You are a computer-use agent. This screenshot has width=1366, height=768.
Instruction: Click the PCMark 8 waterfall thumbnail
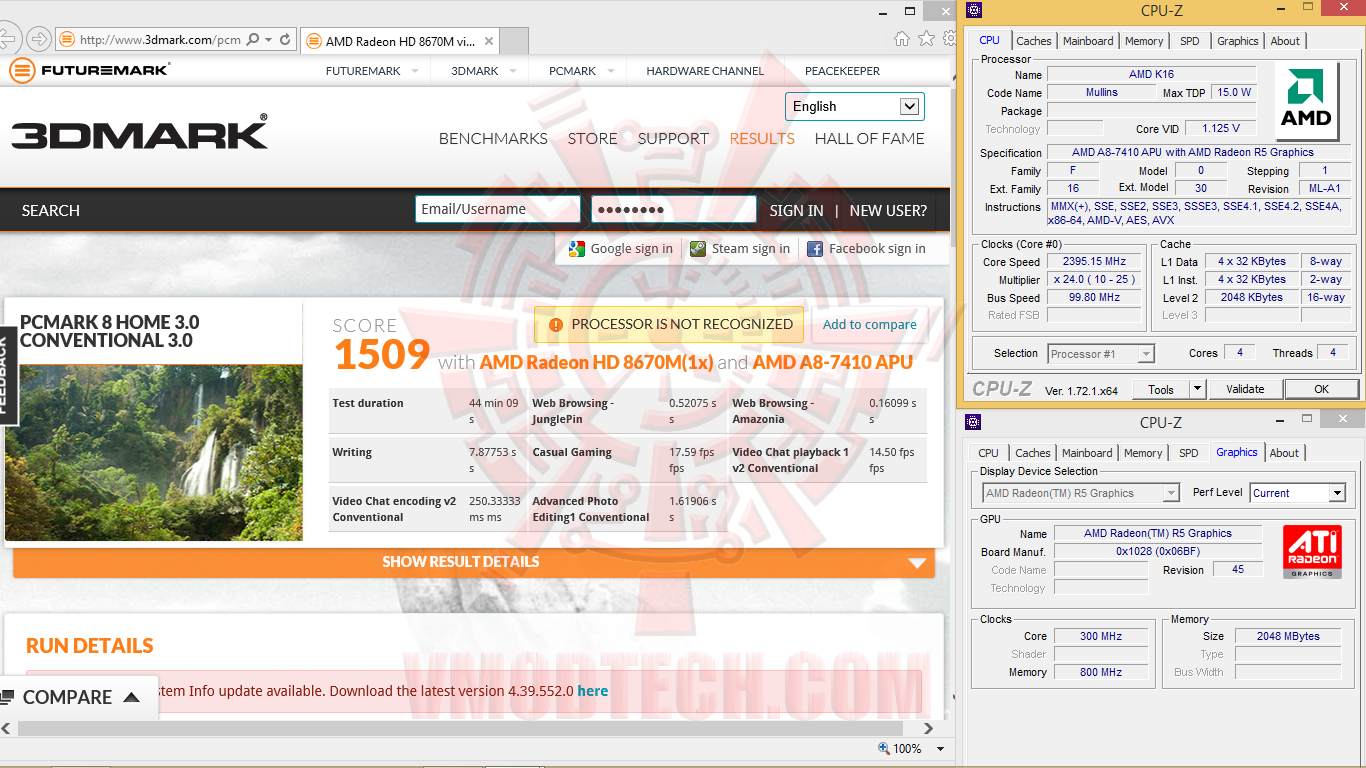(154, 453)
